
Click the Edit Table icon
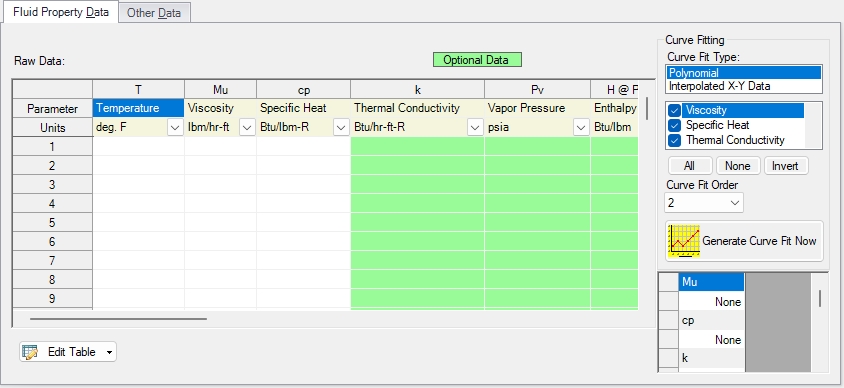(x=30, y=352)
